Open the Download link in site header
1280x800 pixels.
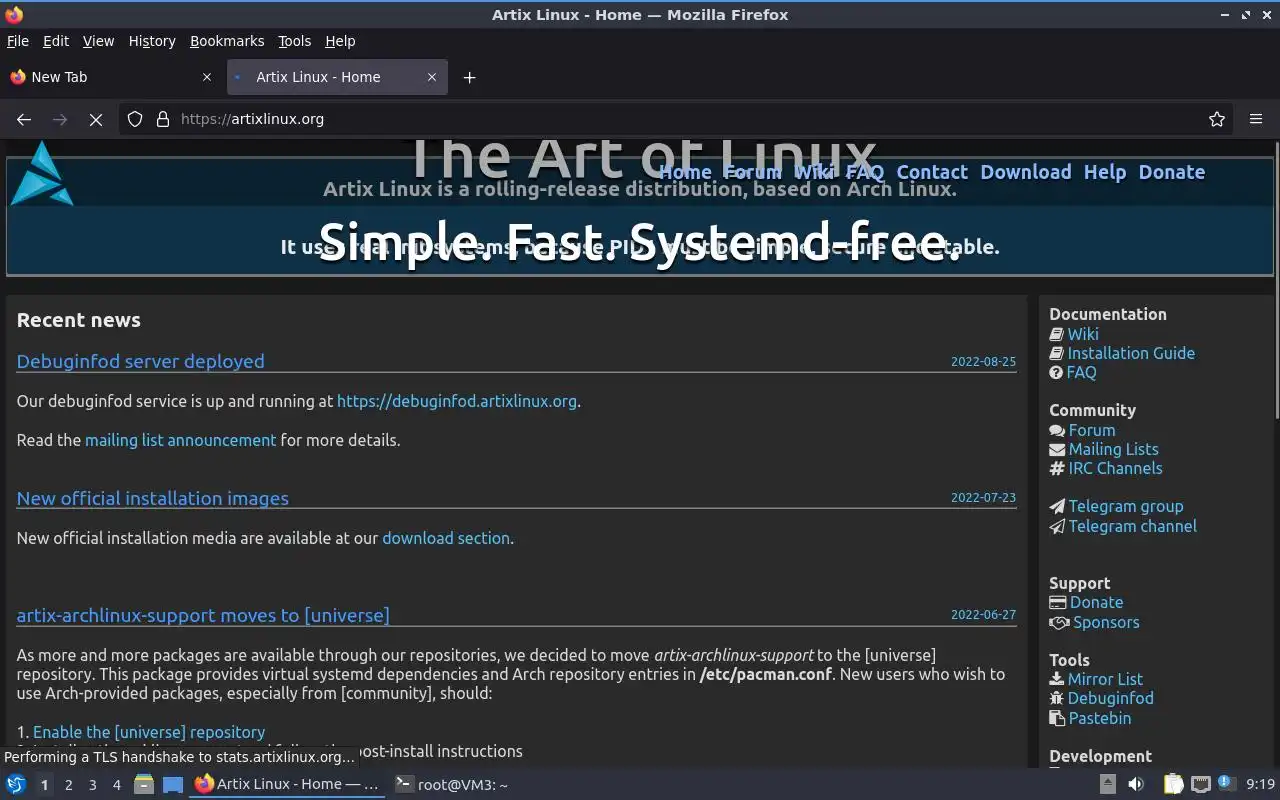(1026, 172)
